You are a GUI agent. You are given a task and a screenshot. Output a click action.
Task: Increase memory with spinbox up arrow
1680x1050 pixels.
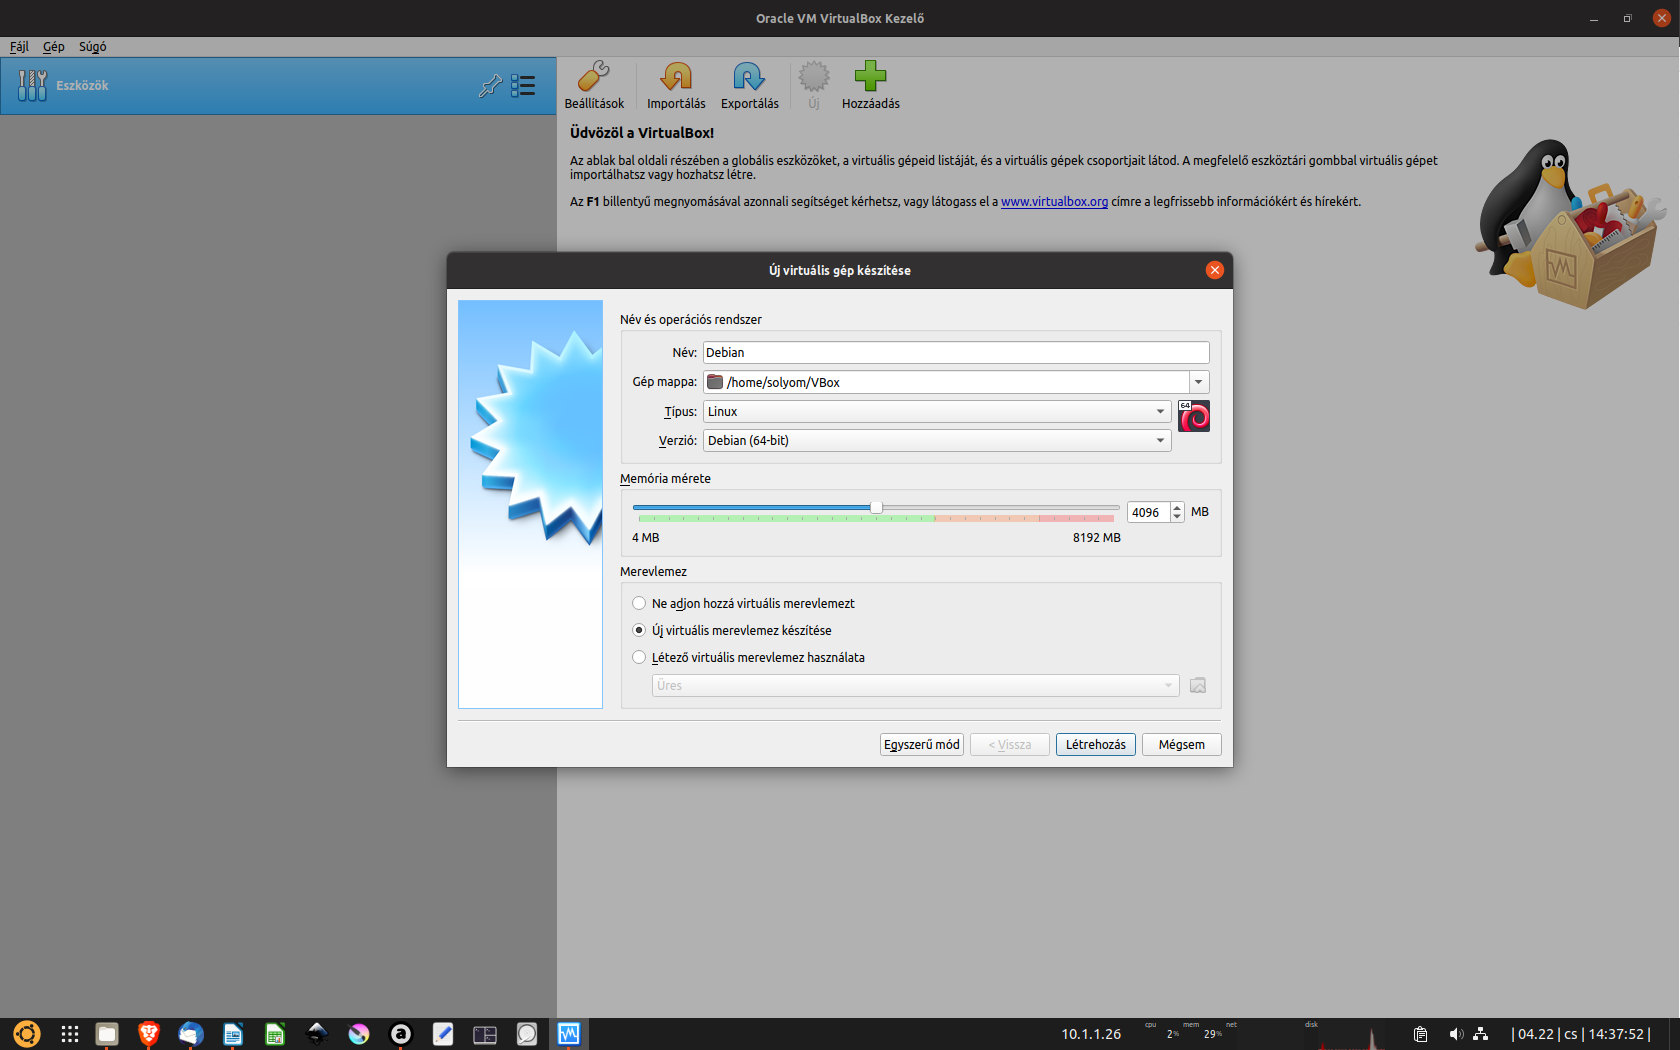(x=1177, y=507)
